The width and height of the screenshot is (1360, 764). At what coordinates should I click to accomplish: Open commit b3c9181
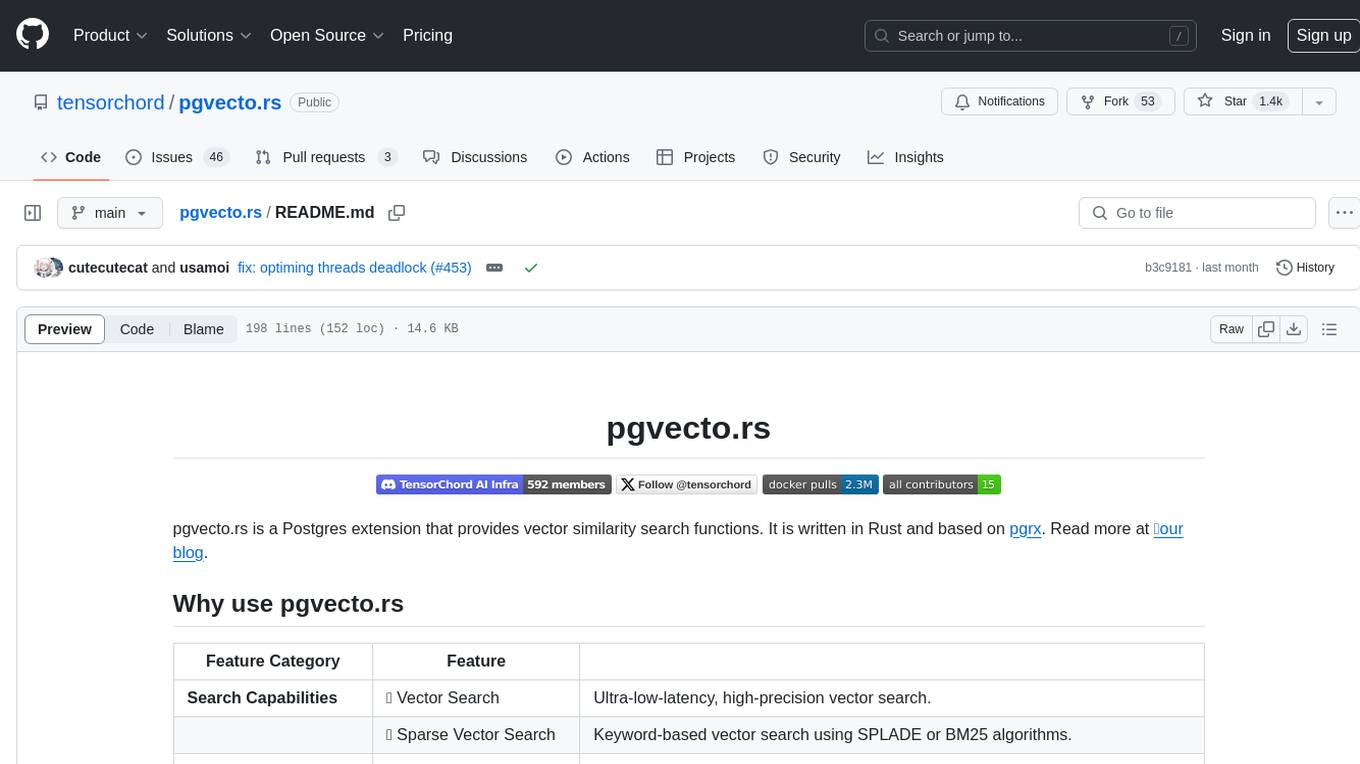pyautogui.click(x=1168, y=268)
